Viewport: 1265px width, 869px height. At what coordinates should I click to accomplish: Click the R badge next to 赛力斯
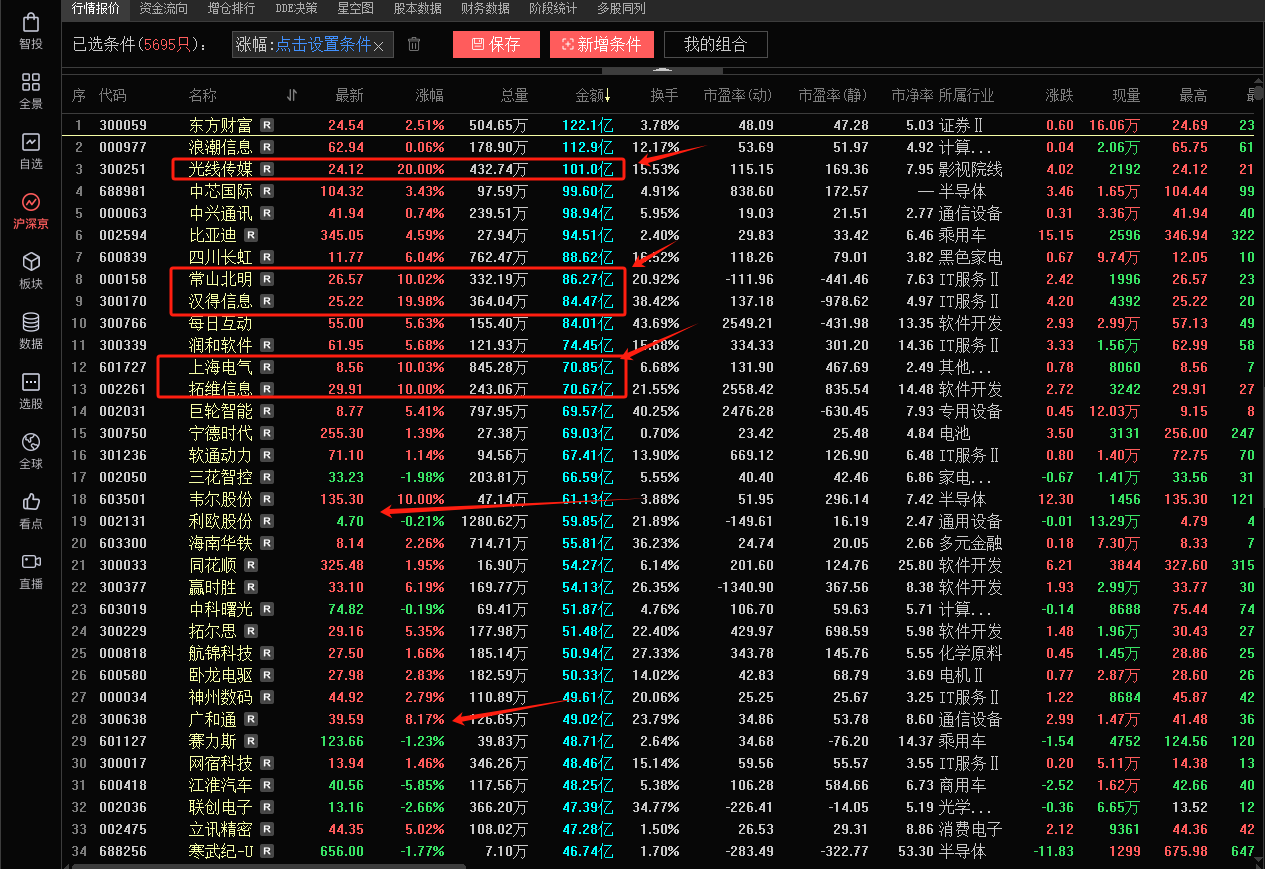click(x=251, y=741)
